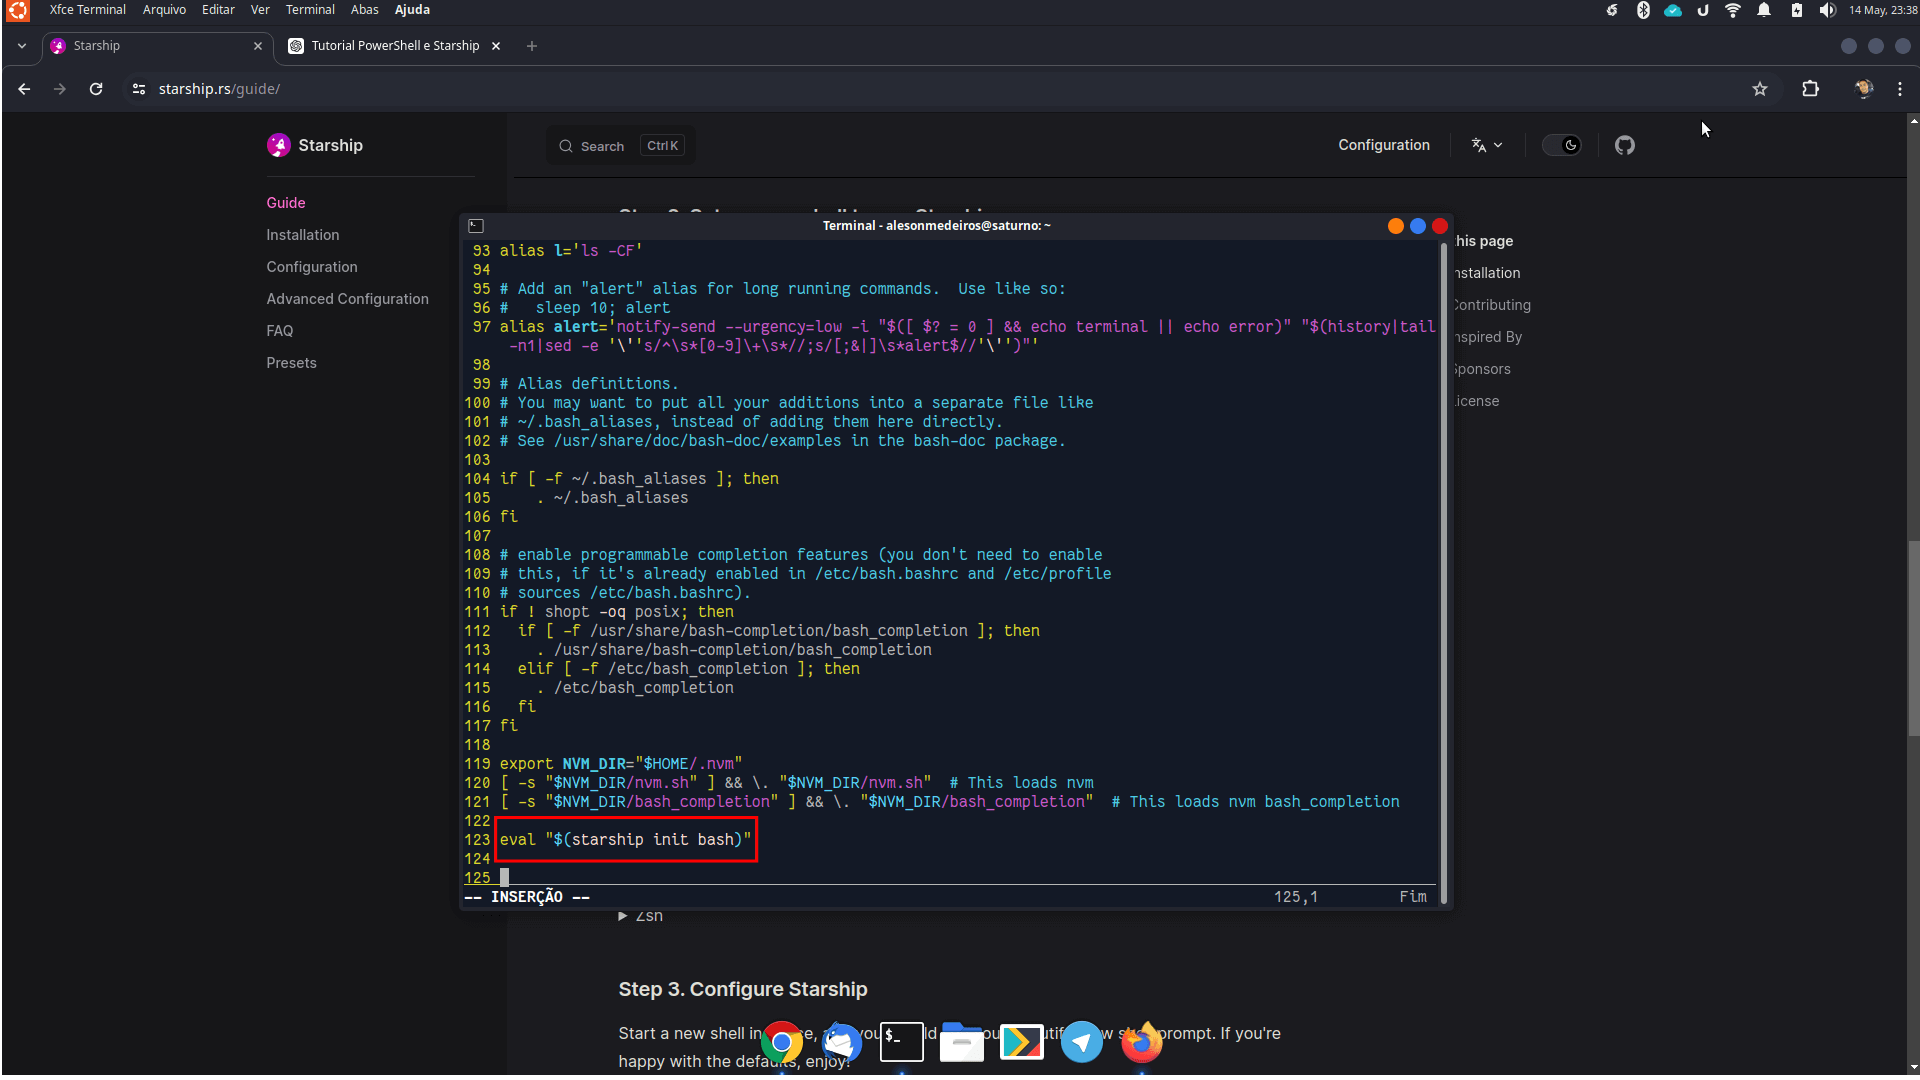
Task: Open the Presets sidebar link
Action: (291, 363)
